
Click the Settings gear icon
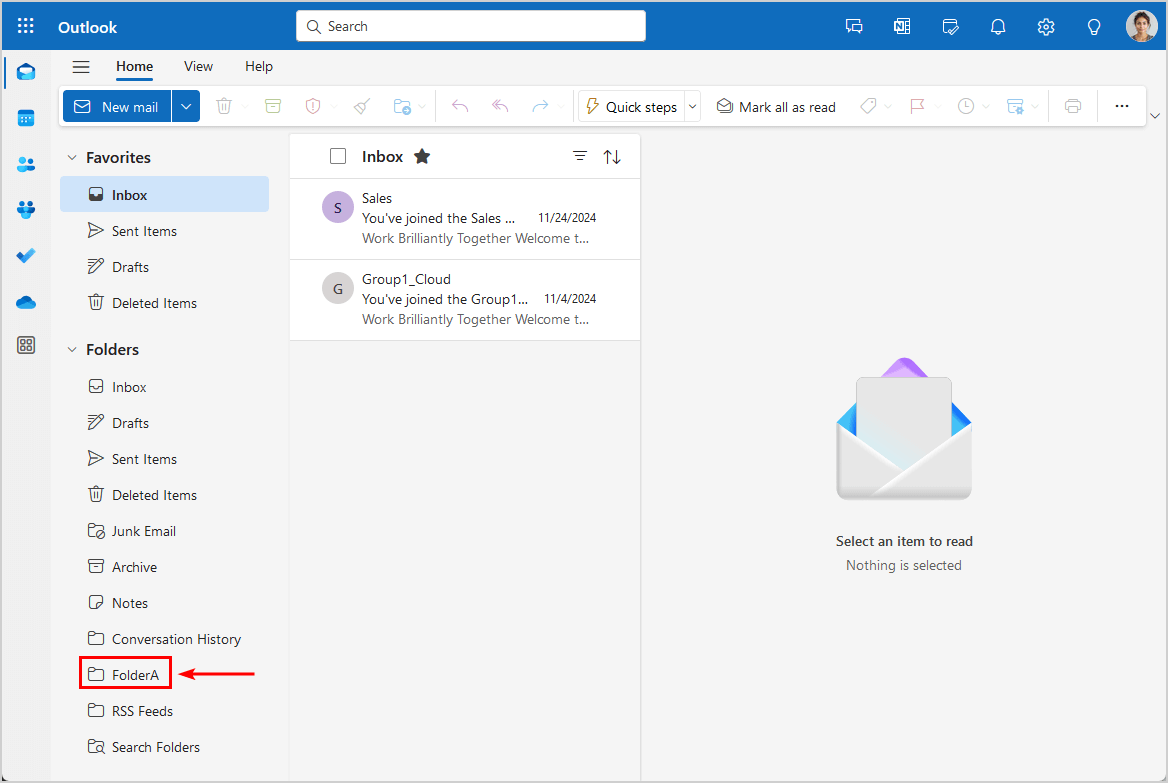pyautogui.click(x=1046, y=27)
